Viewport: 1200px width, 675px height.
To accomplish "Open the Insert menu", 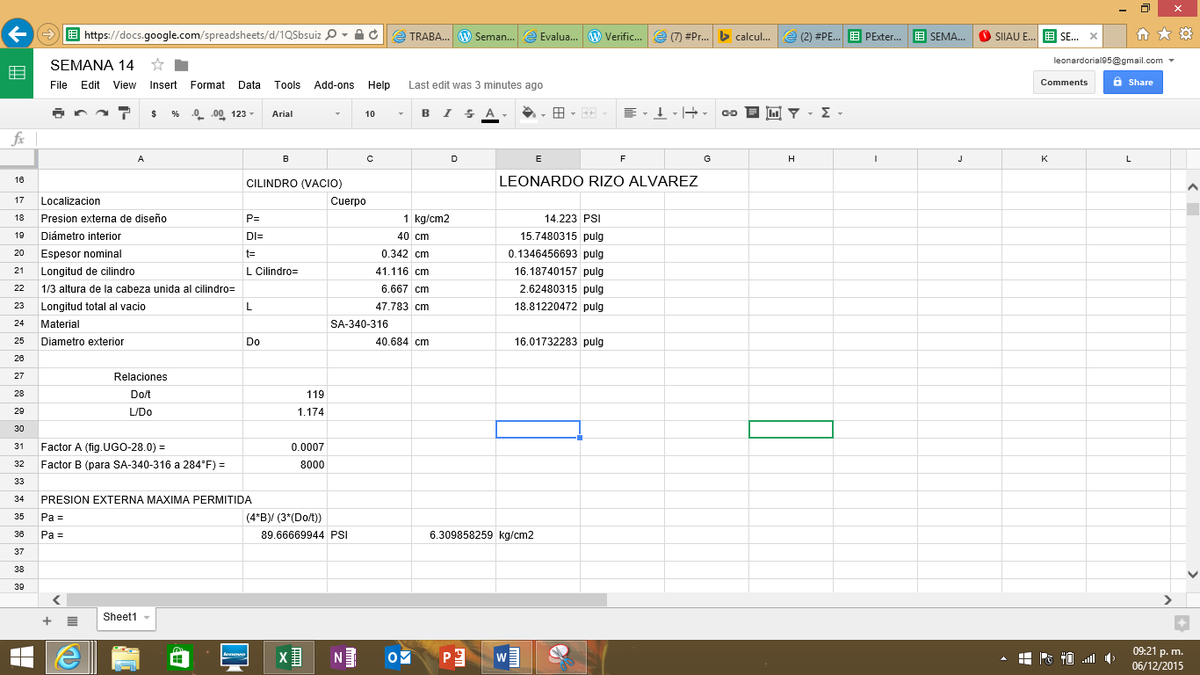I will (163, 85).
